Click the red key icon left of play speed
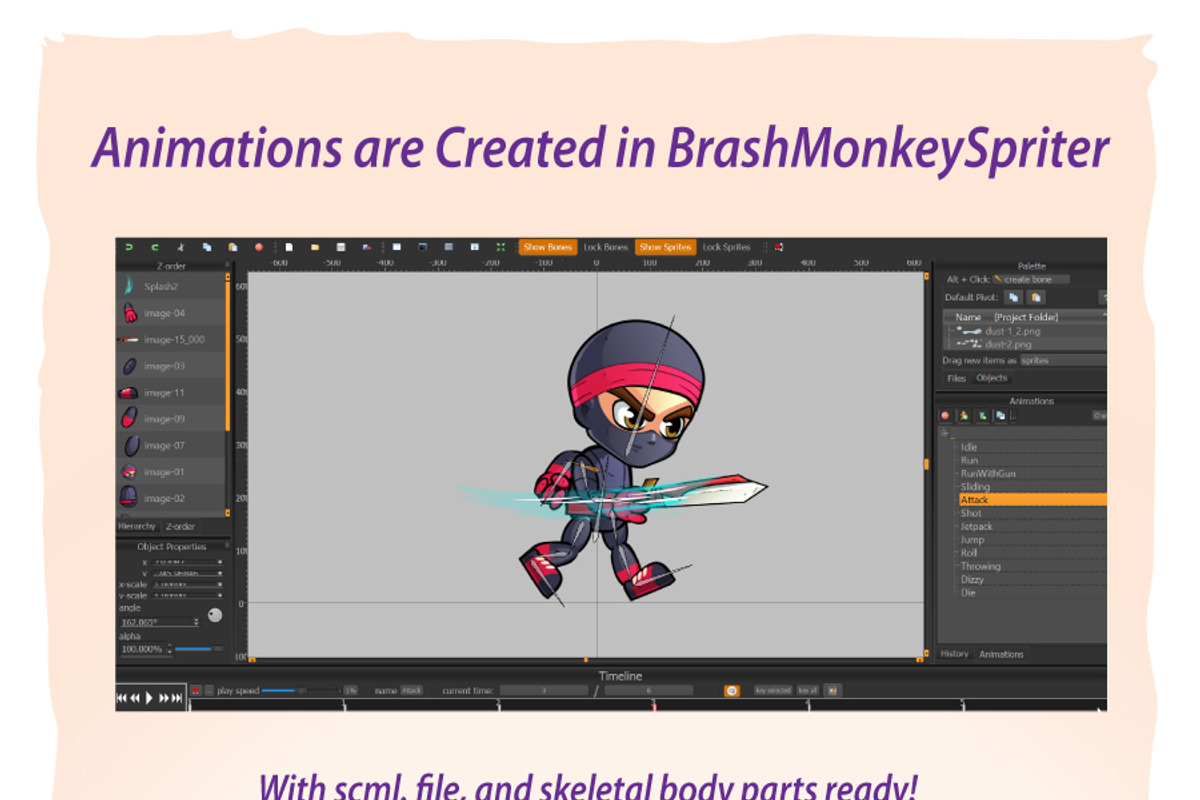 click(x=195, y=690)
